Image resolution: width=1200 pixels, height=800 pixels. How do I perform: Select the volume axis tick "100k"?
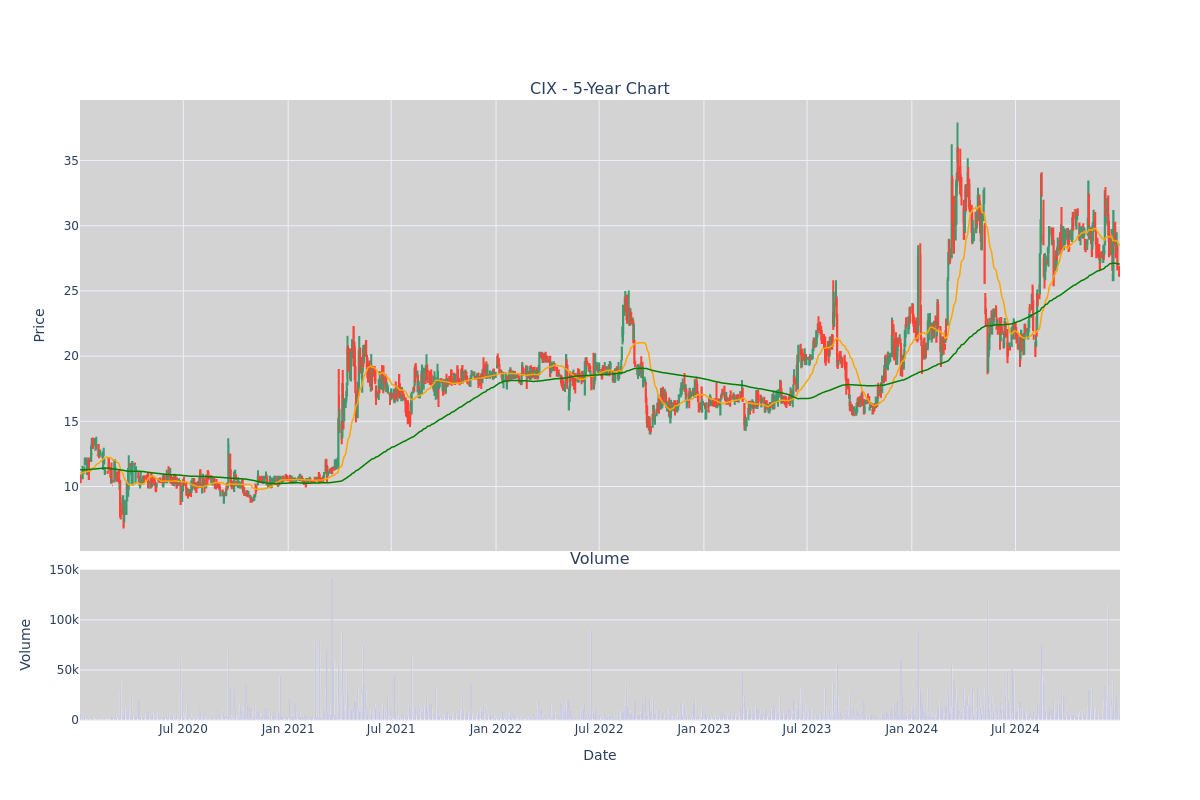click(64, 620)
